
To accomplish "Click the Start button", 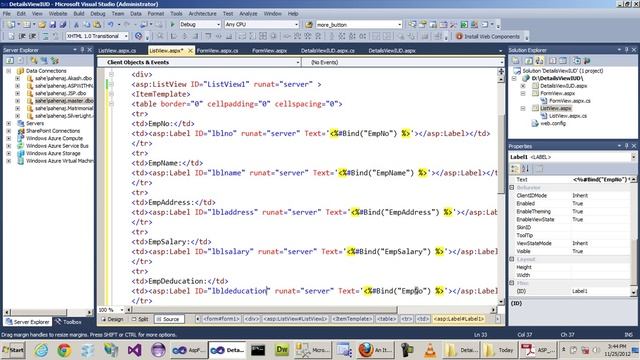I will pyautogui.click(x=13, y=350).
